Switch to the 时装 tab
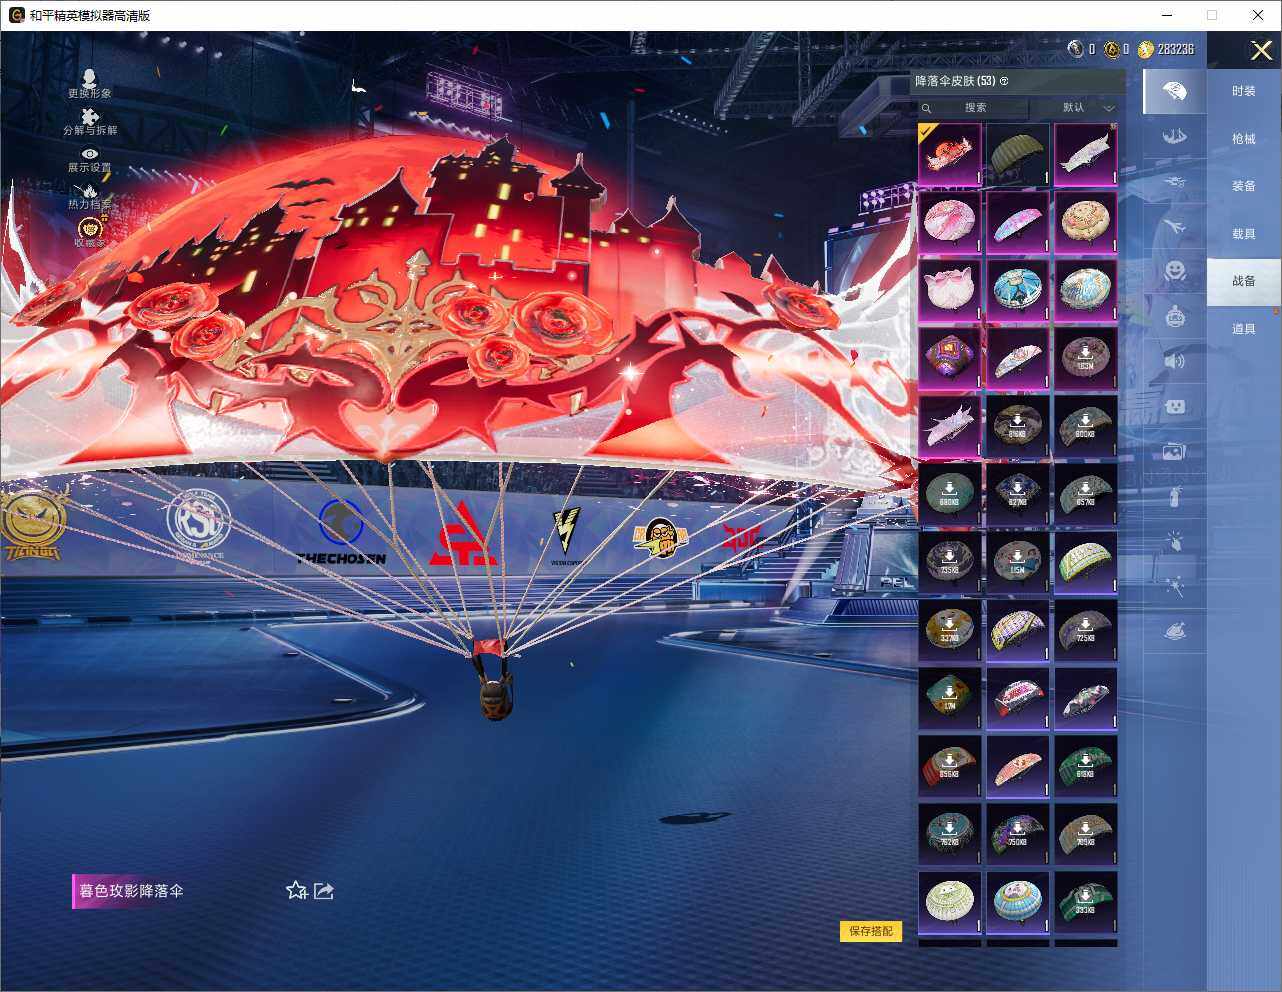This screenshot has height=992, width=1282. (x=1244, y=91)
